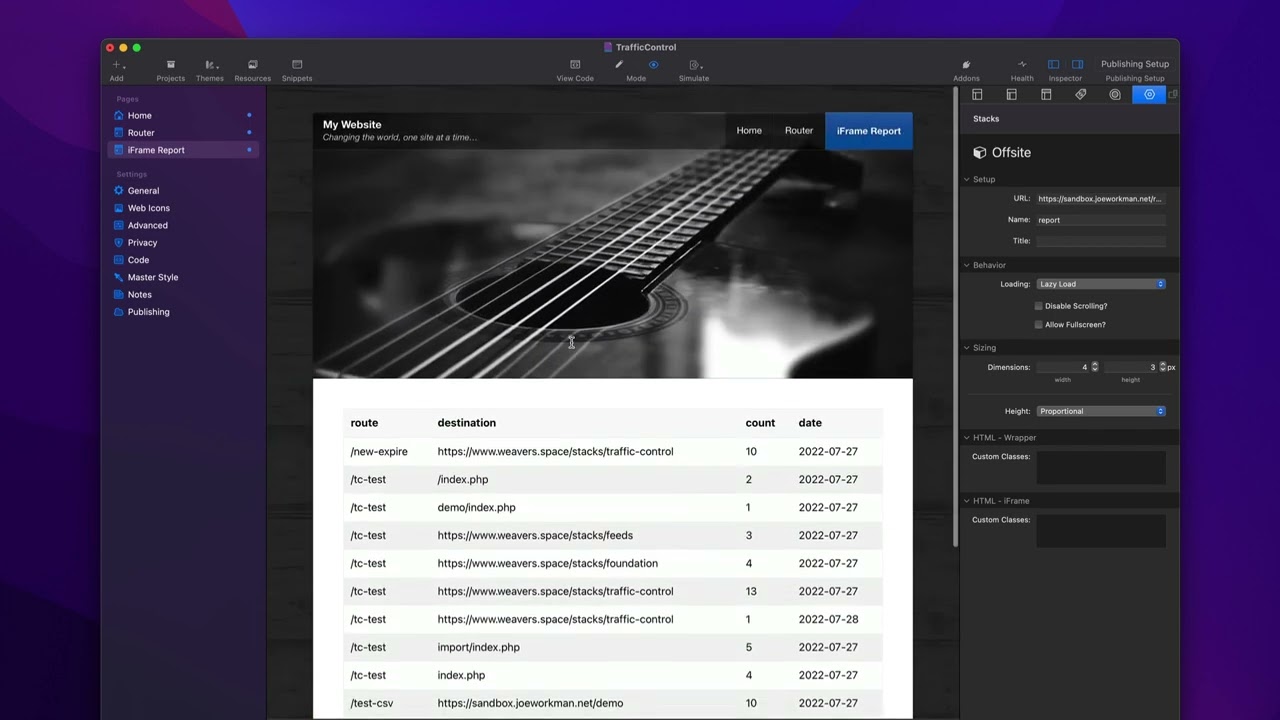Image resolution: width=1280 pixels, height=720 pixels.
Task: Click the stacks/feeds destination URL
Action: (x=535, y=535)
